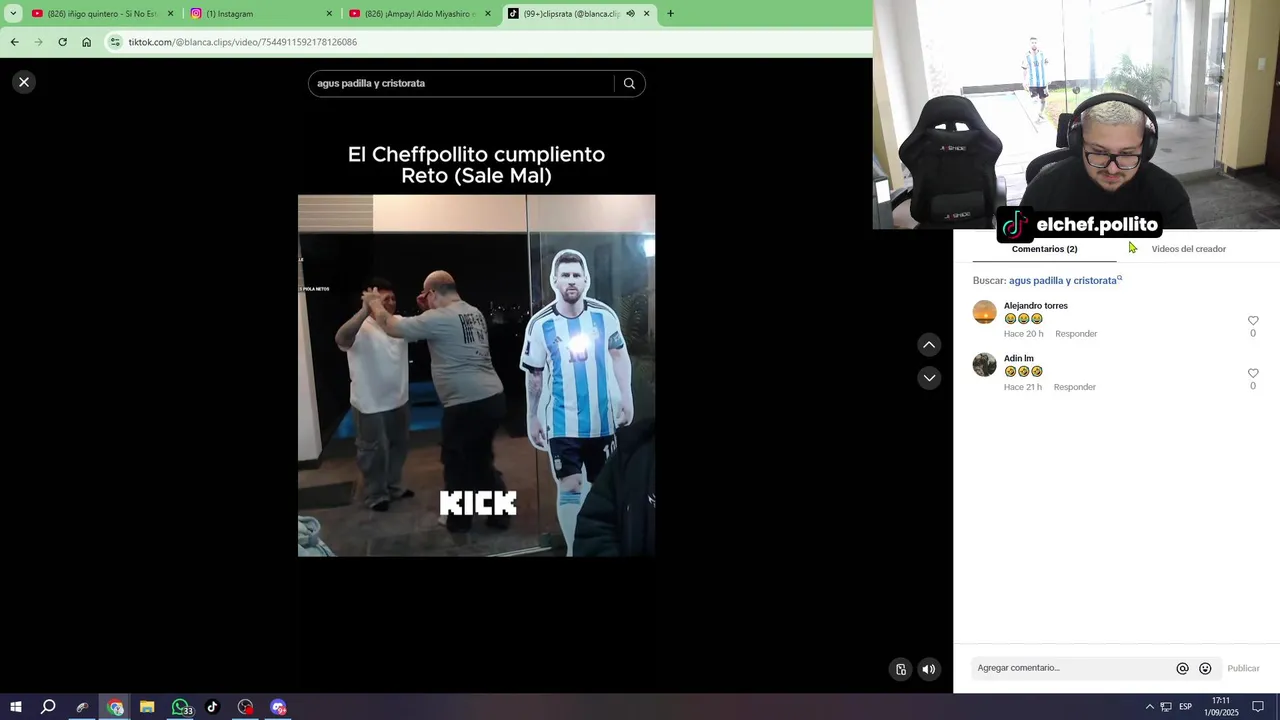1280x720 pixels.
Task: Close the TikTok video viewer with the X button
Action: 24,82
